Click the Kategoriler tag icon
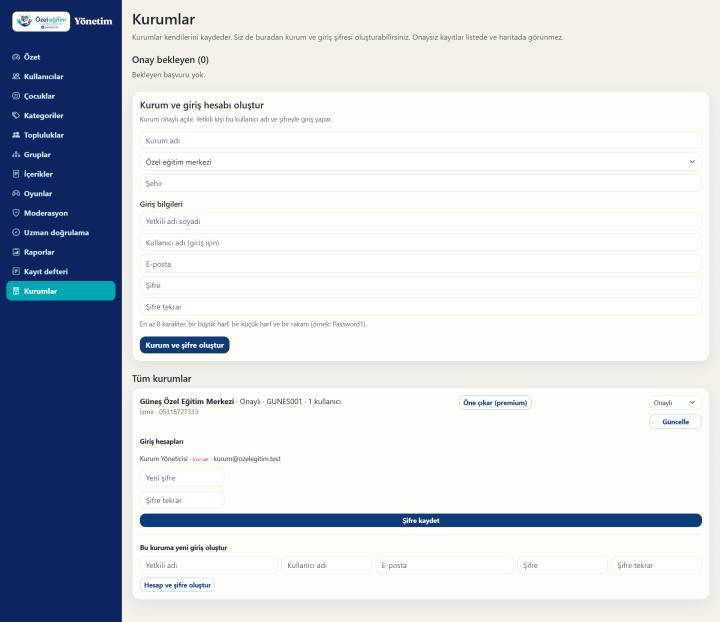The image size is (720, 622). pyautogui.click(x=16, y=115)
